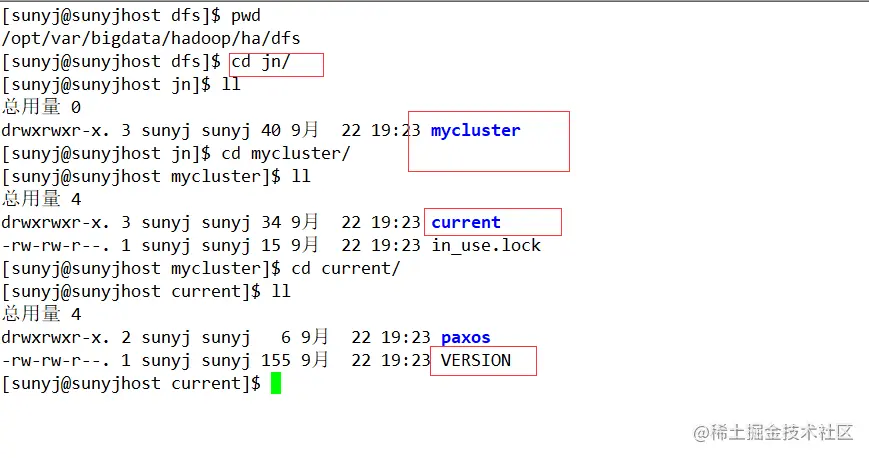Click the 'cd current/' command

[x=346, y=268]
